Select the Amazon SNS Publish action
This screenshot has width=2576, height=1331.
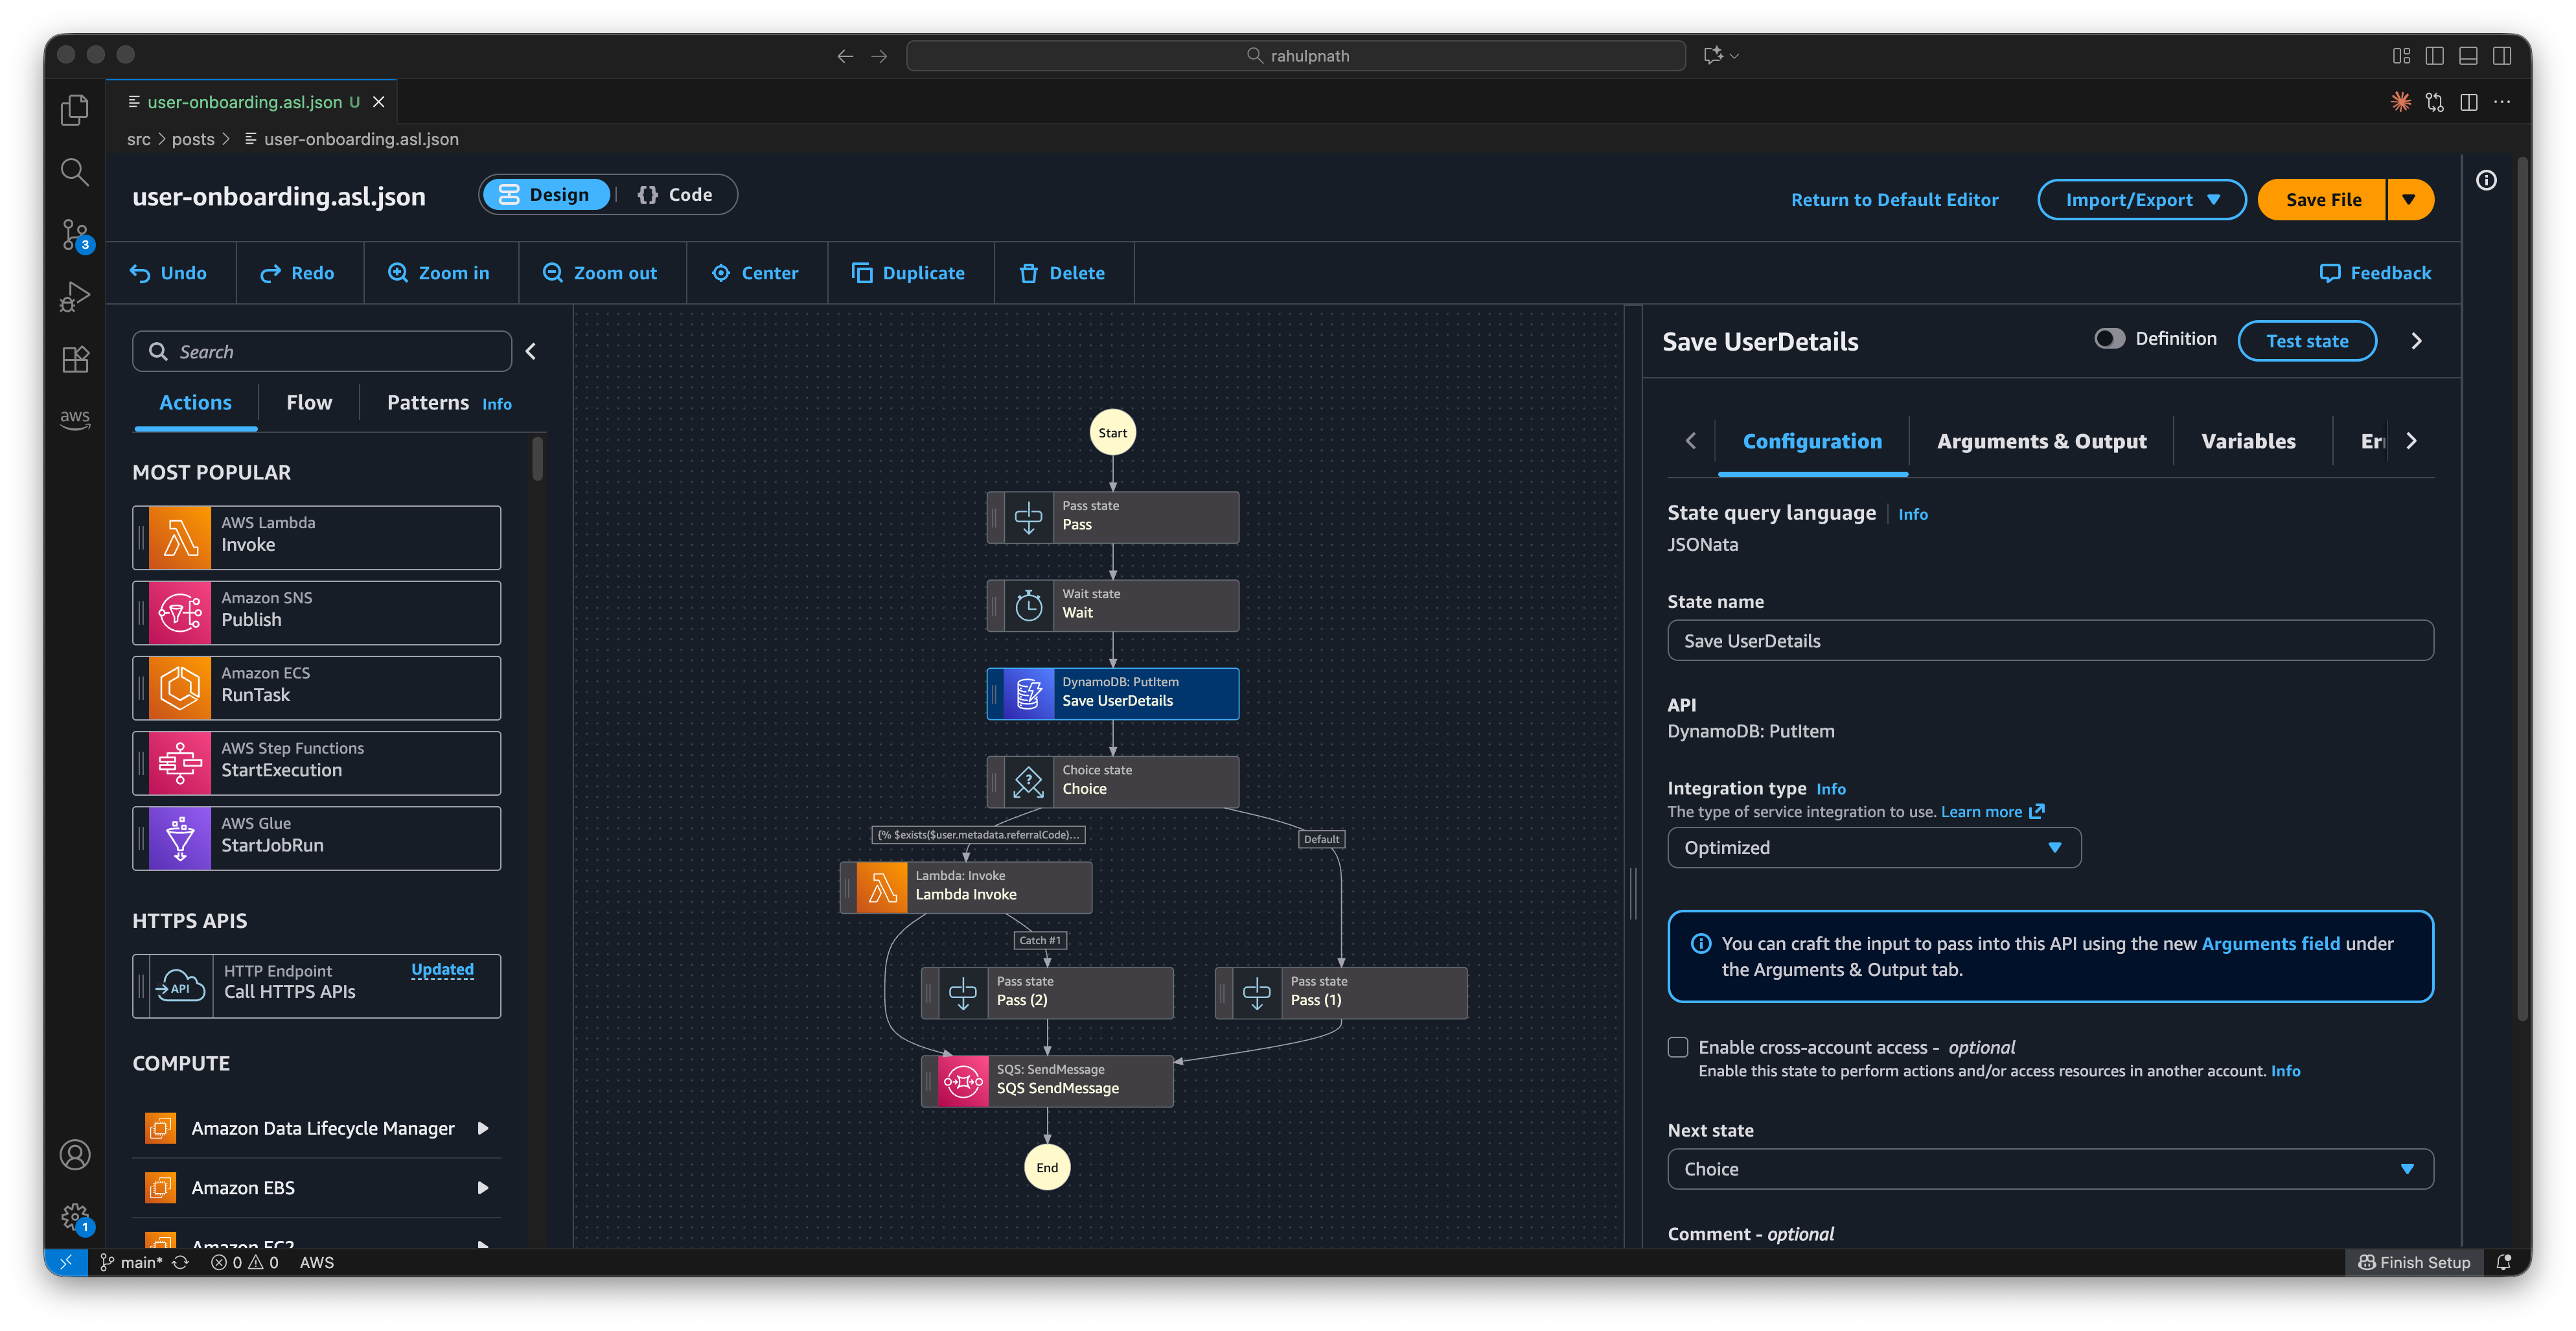pos(316,611)
